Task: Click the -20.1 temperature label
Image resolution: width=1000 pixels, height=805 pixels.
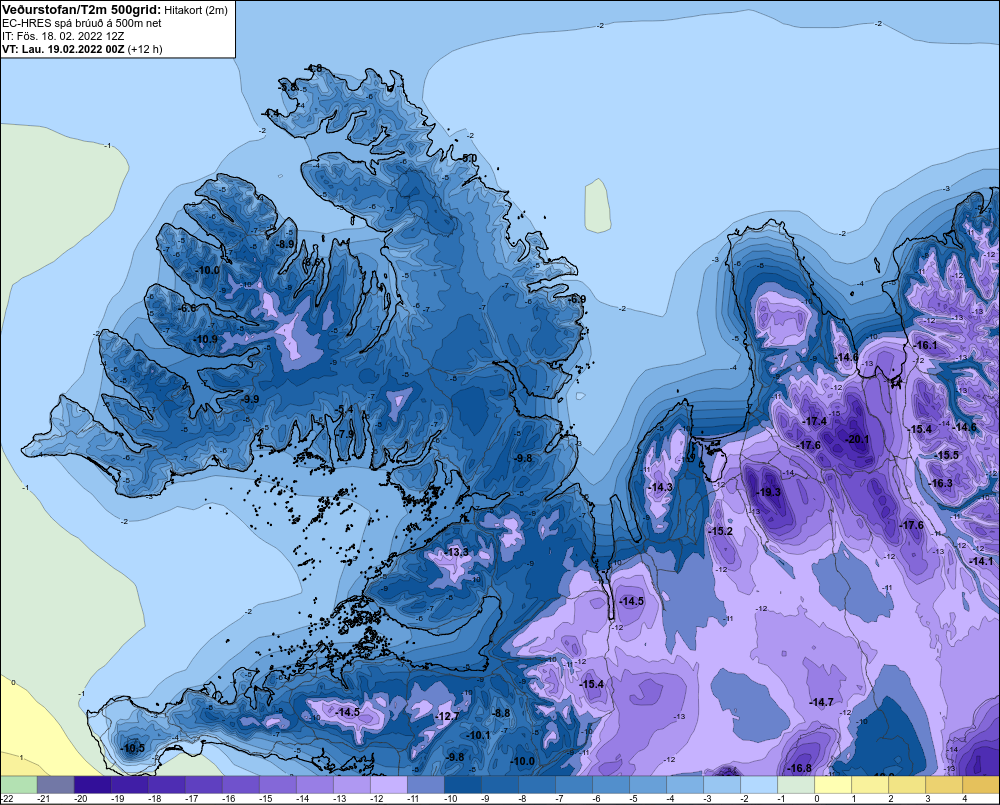Action: [x=858, y=439]
